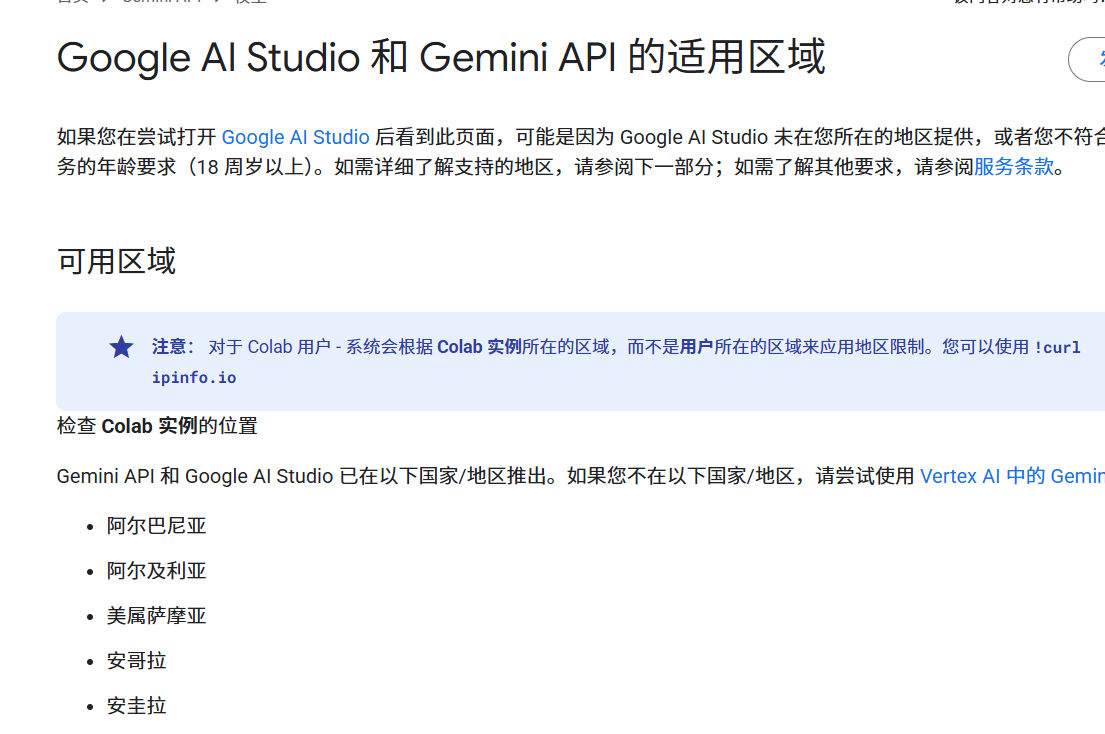Click the 可用区域 section heading
The image size is (1105, 734).
pos(116,261)
